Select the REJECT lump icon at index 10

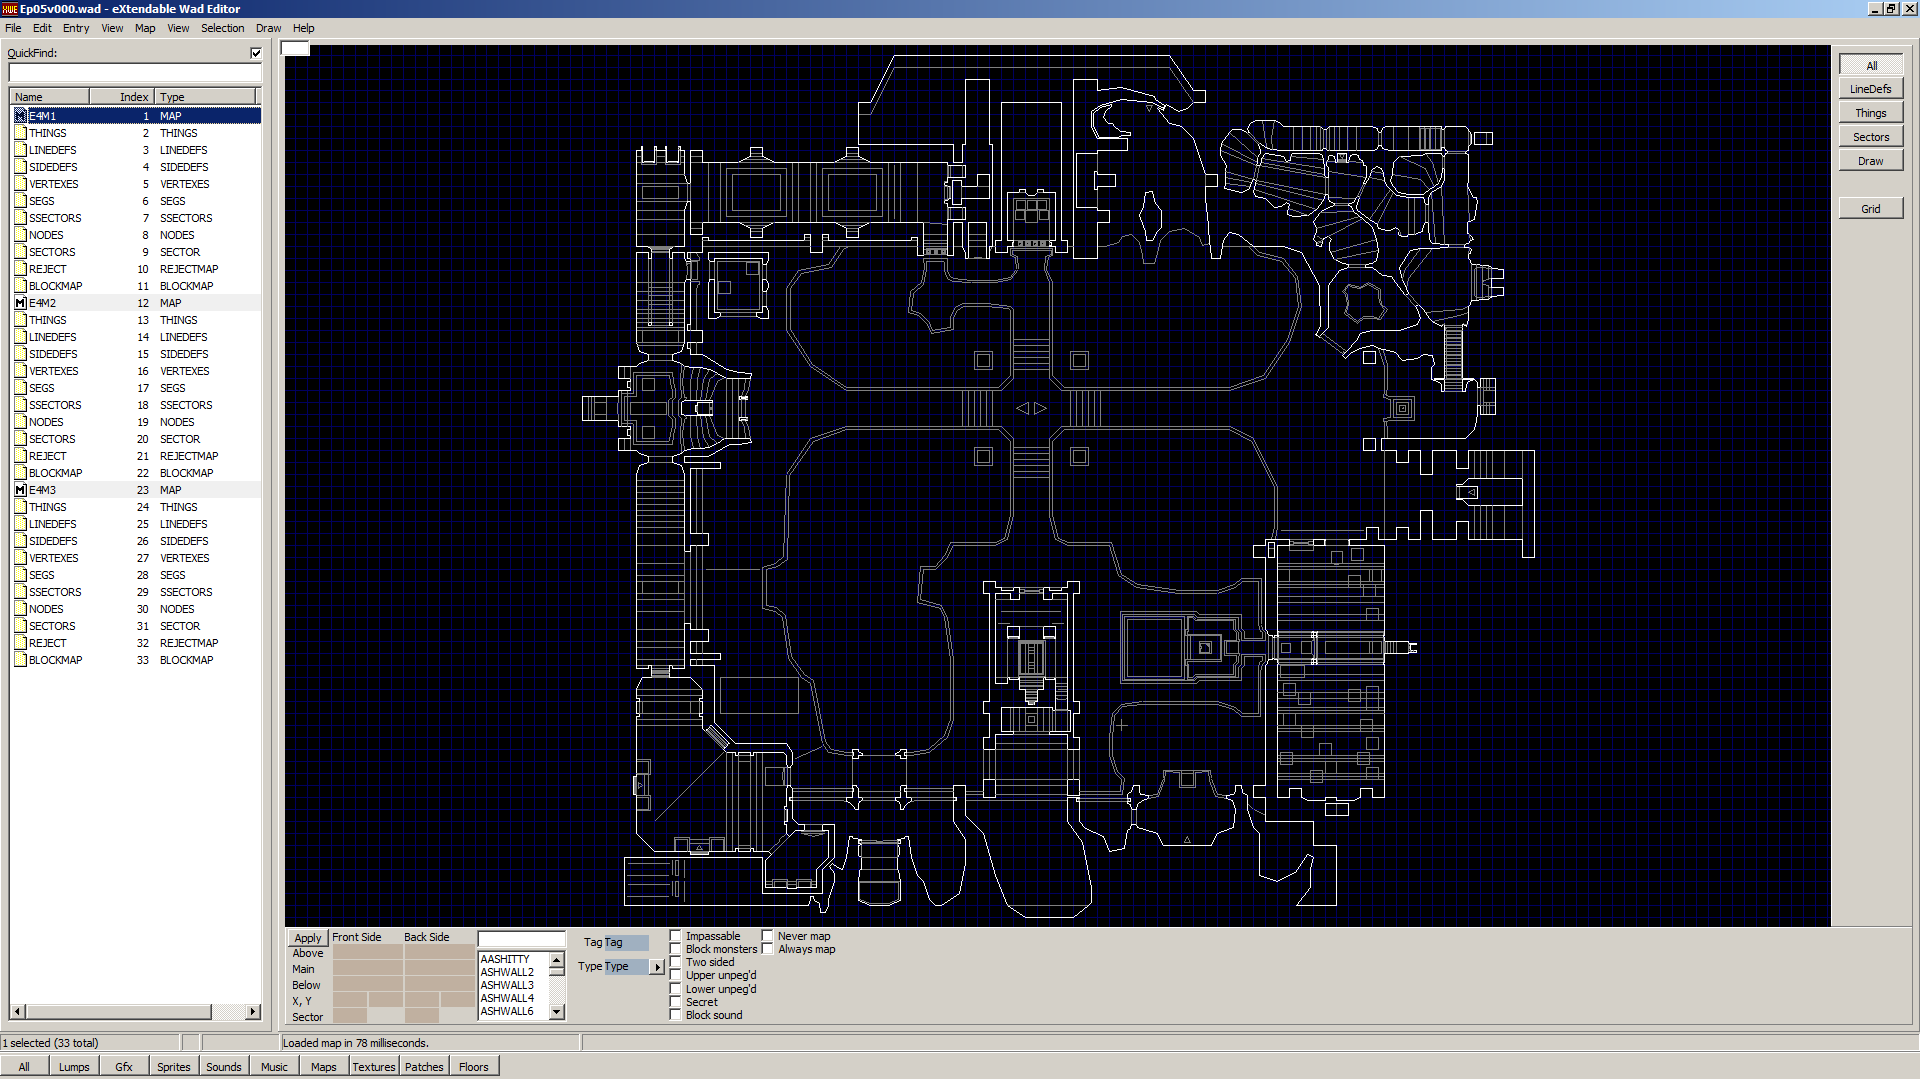(20, 269)
